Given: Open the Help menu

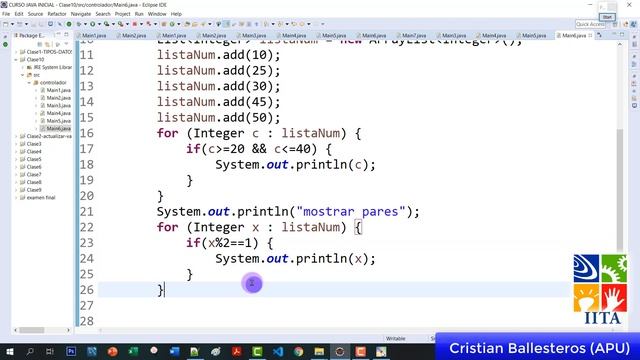Looking at the screenshot, I should pyautogui.click(x=176, y=14).
